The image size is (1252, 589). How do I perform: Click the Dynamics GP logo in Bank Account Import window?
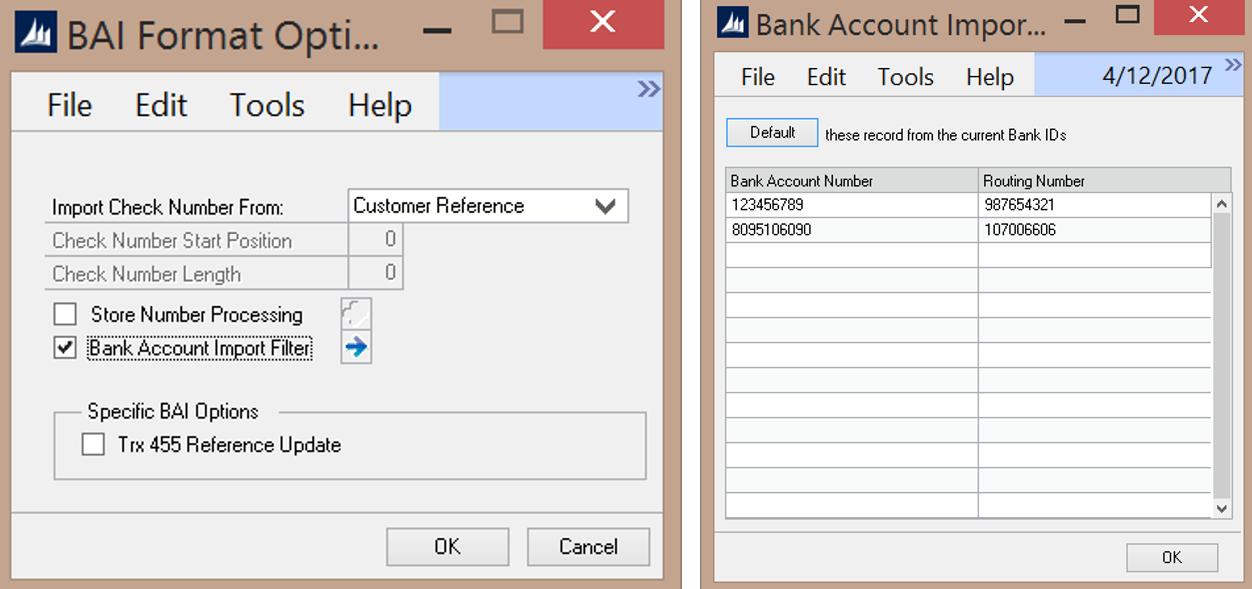(733, 23)
